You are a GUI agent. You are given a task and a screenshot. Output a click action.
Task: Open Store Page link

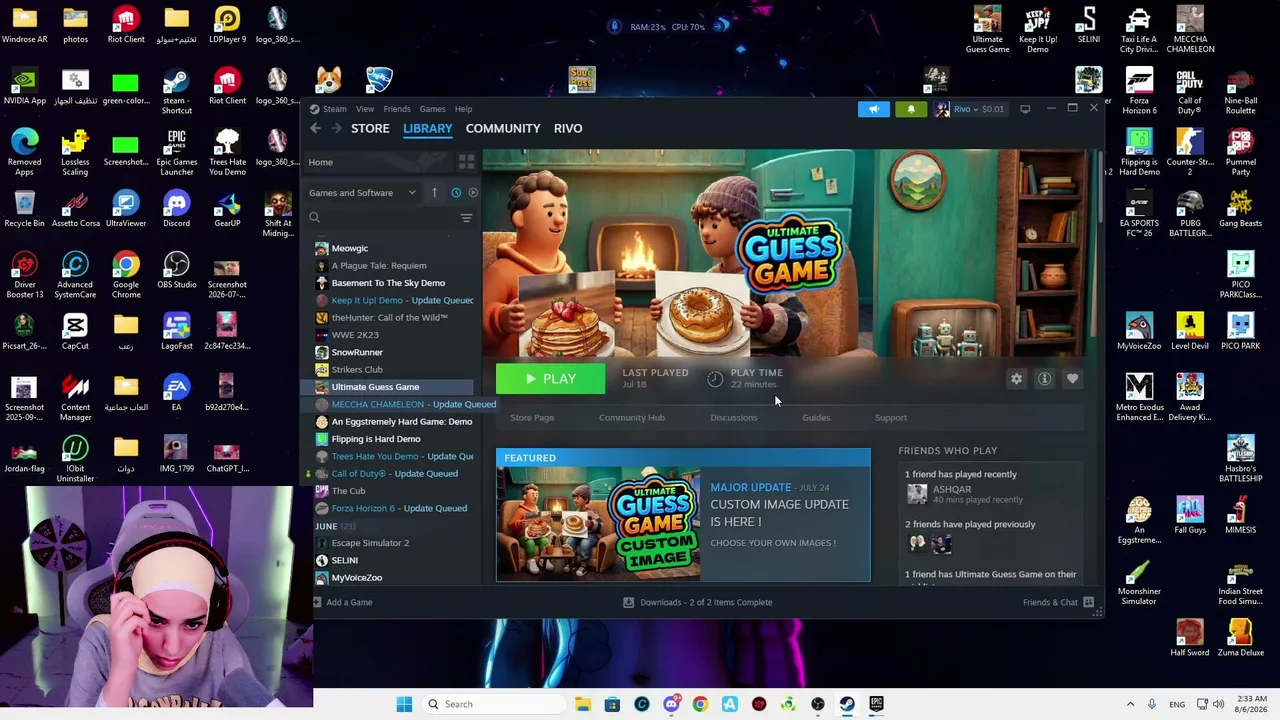[532, 418]
